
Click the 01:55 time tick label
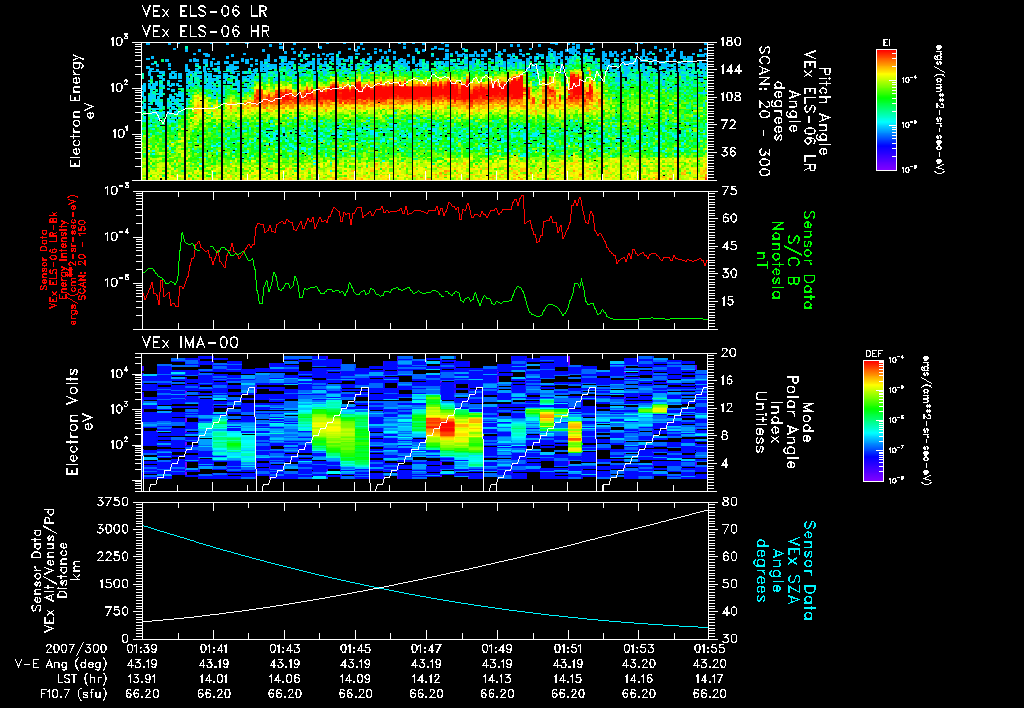tap(709, 649)
